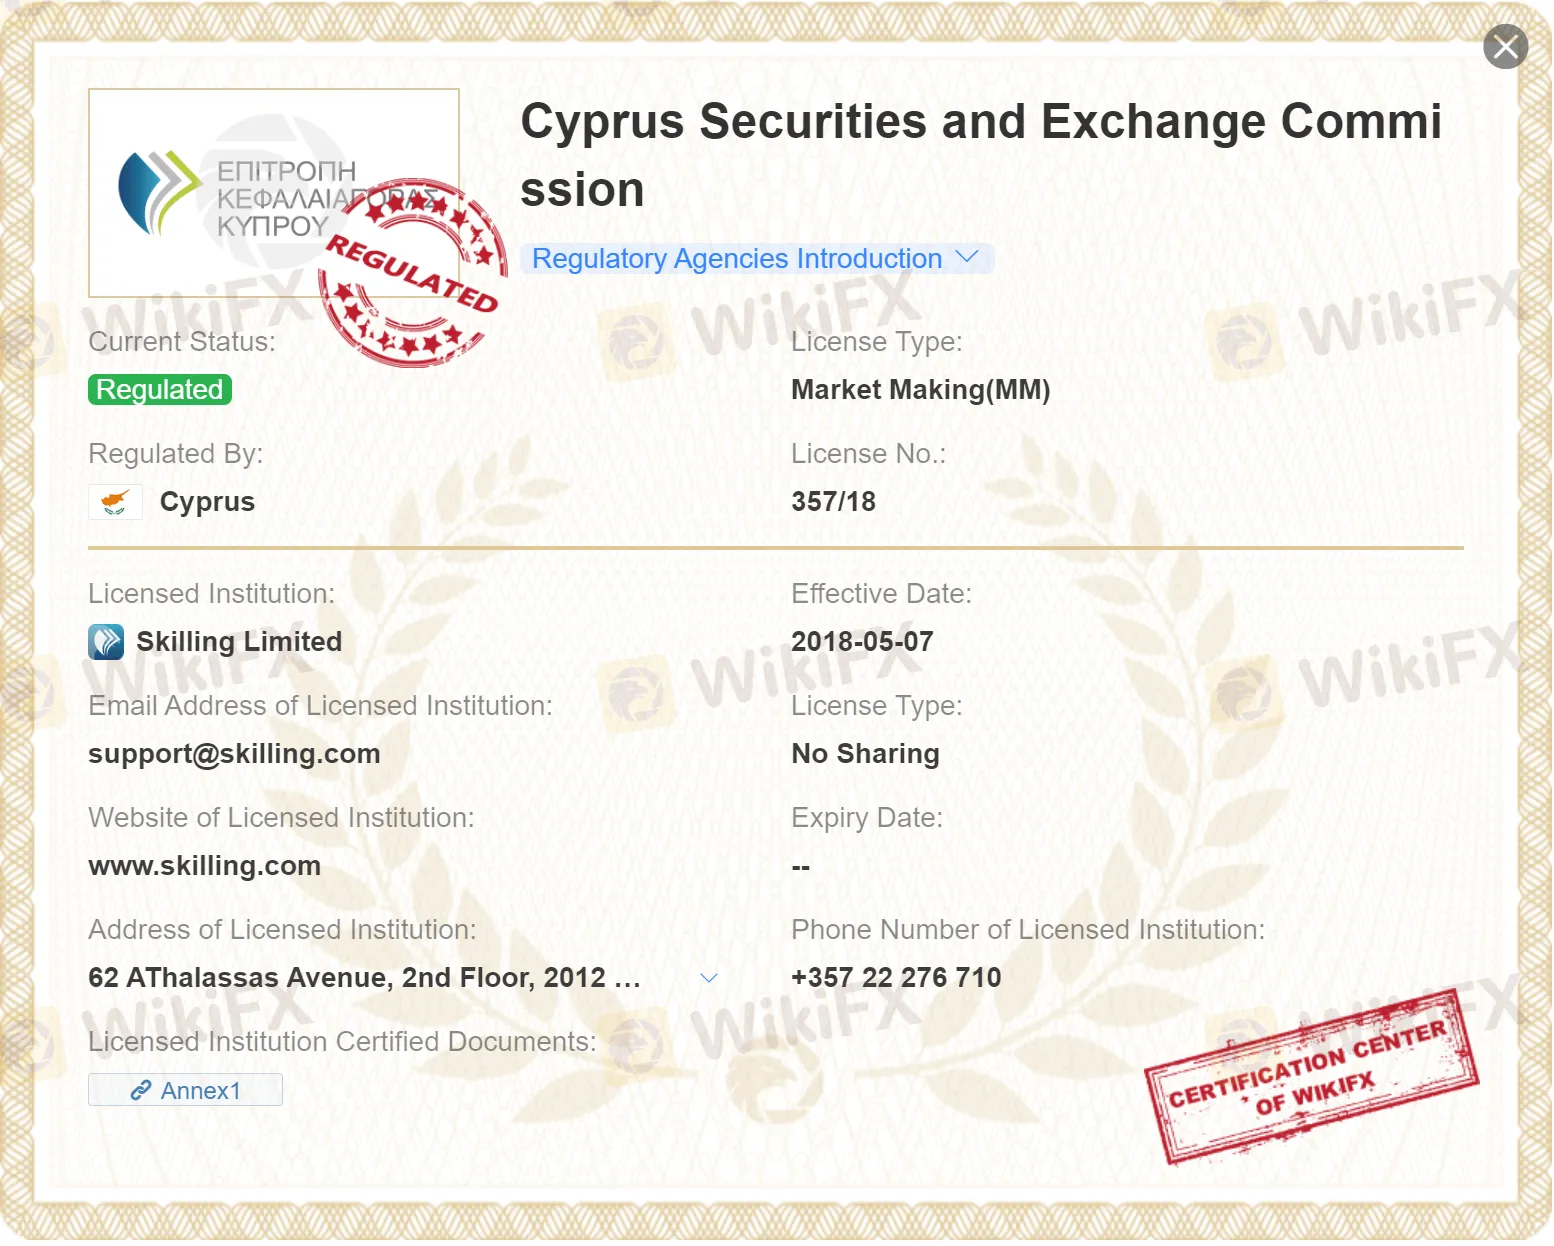Click the Cyprus Securities and Exchange Commission title

(x=980, y=155)
